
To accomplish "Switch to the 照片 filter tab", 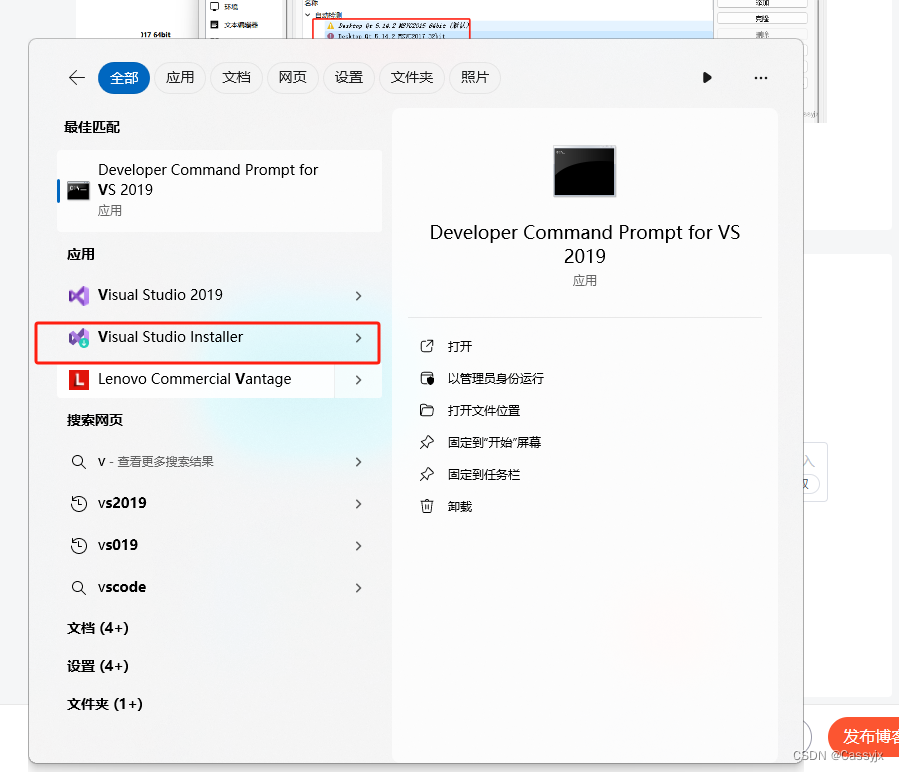I will [474, 77].
